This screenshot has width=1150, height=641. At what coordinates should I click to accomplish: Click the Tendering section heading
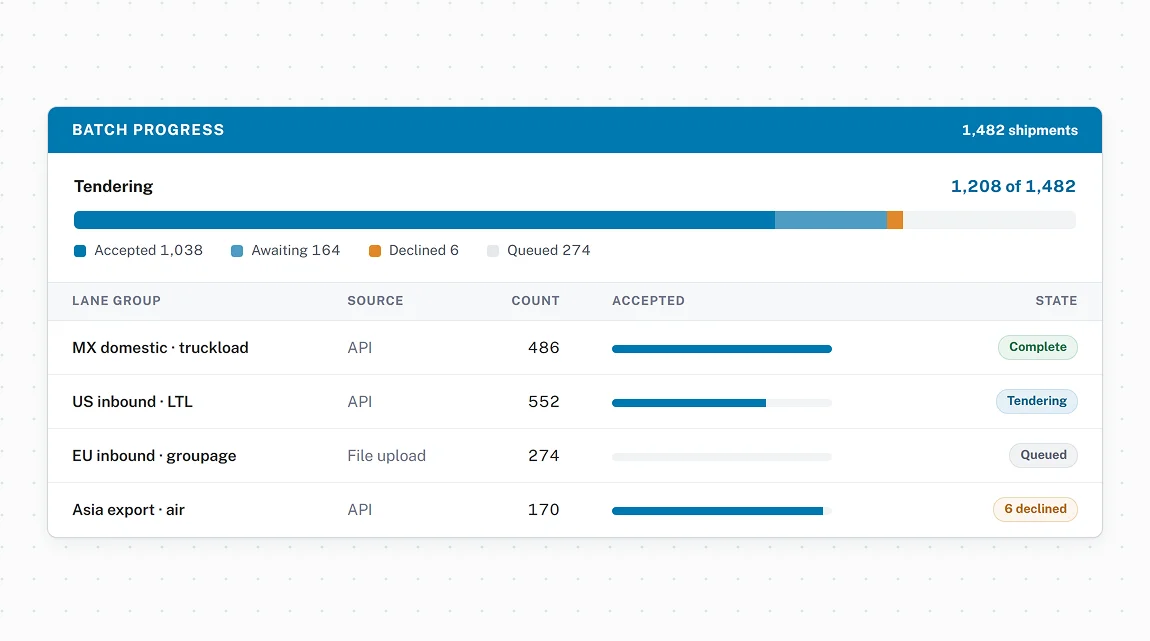coord(114,186)
